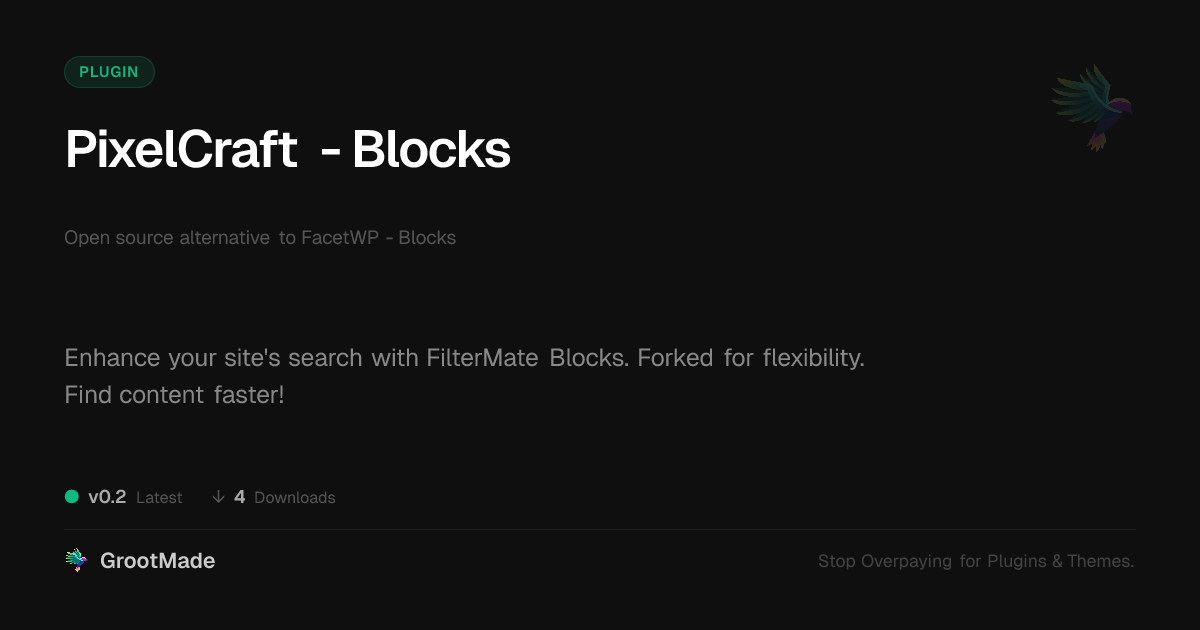Image resolution: width=1200 pixels, height=630 pixels.
Task: Click the large hummingbird logo
Action: coord(1091,107)
